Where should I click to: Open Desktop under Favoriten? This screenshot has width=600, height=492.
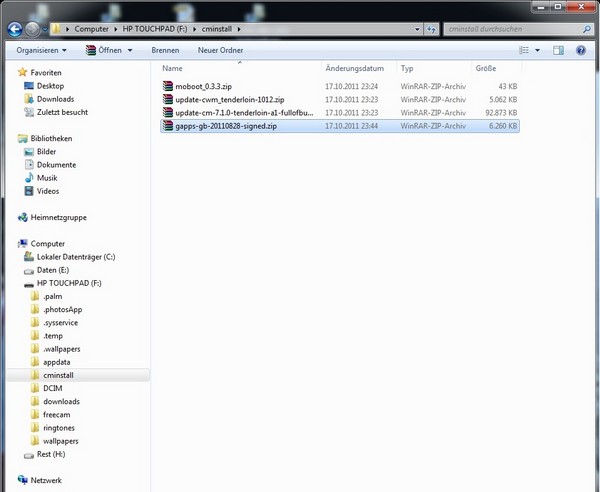[50, 86]
